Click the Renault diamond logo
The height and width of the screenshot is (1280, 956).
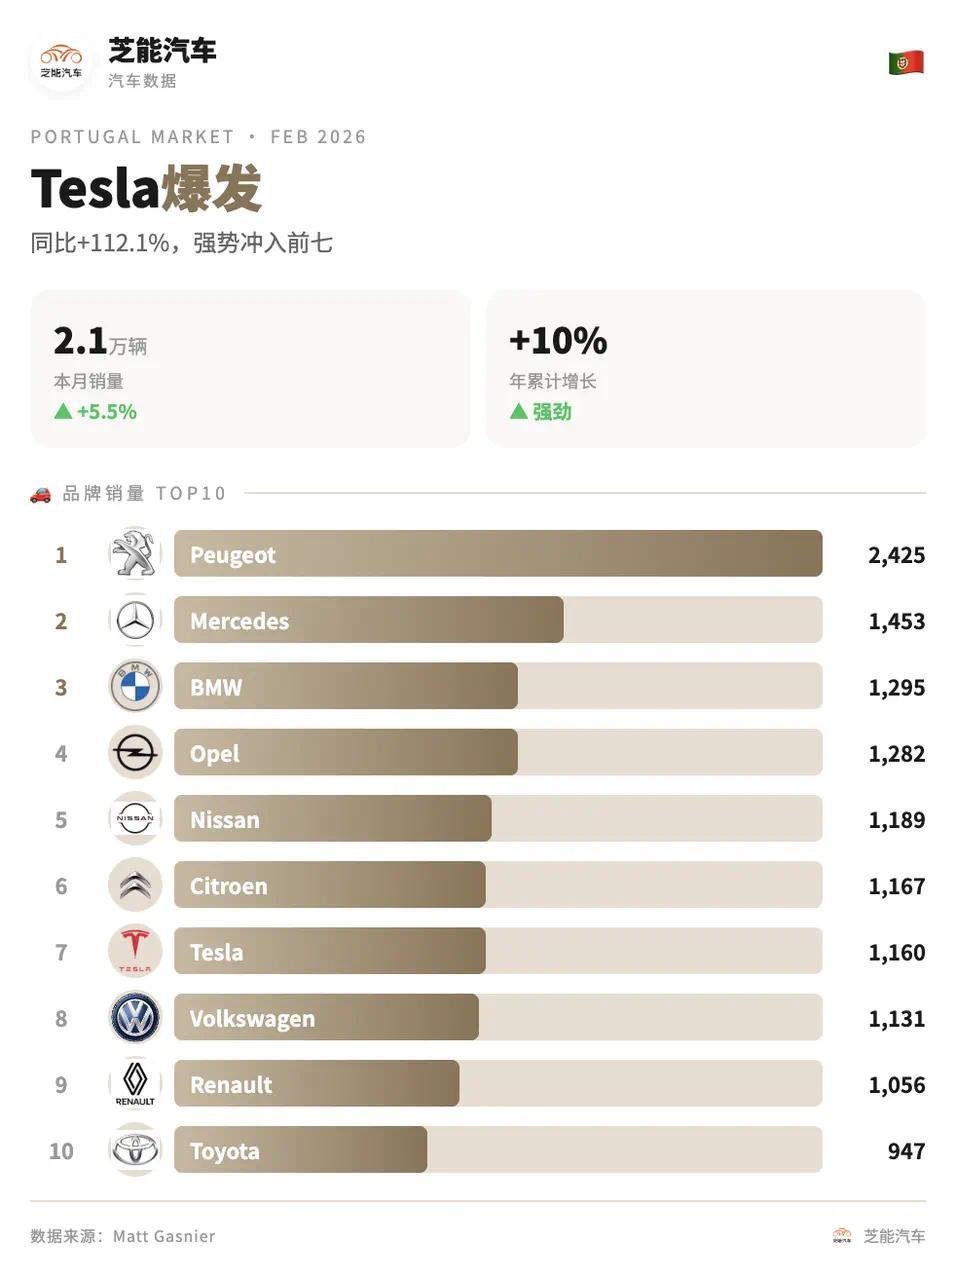[x=135, y=1084]
